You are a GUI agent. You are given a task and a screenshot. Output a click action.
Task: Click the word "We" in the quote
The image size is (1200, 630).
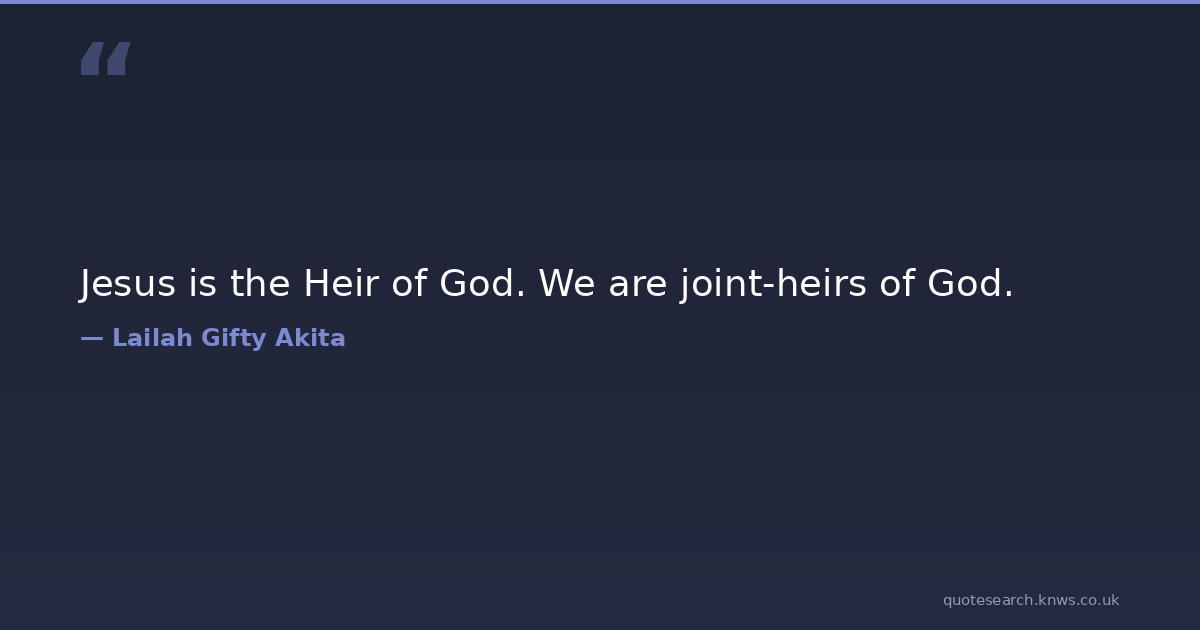coord(567,284)
